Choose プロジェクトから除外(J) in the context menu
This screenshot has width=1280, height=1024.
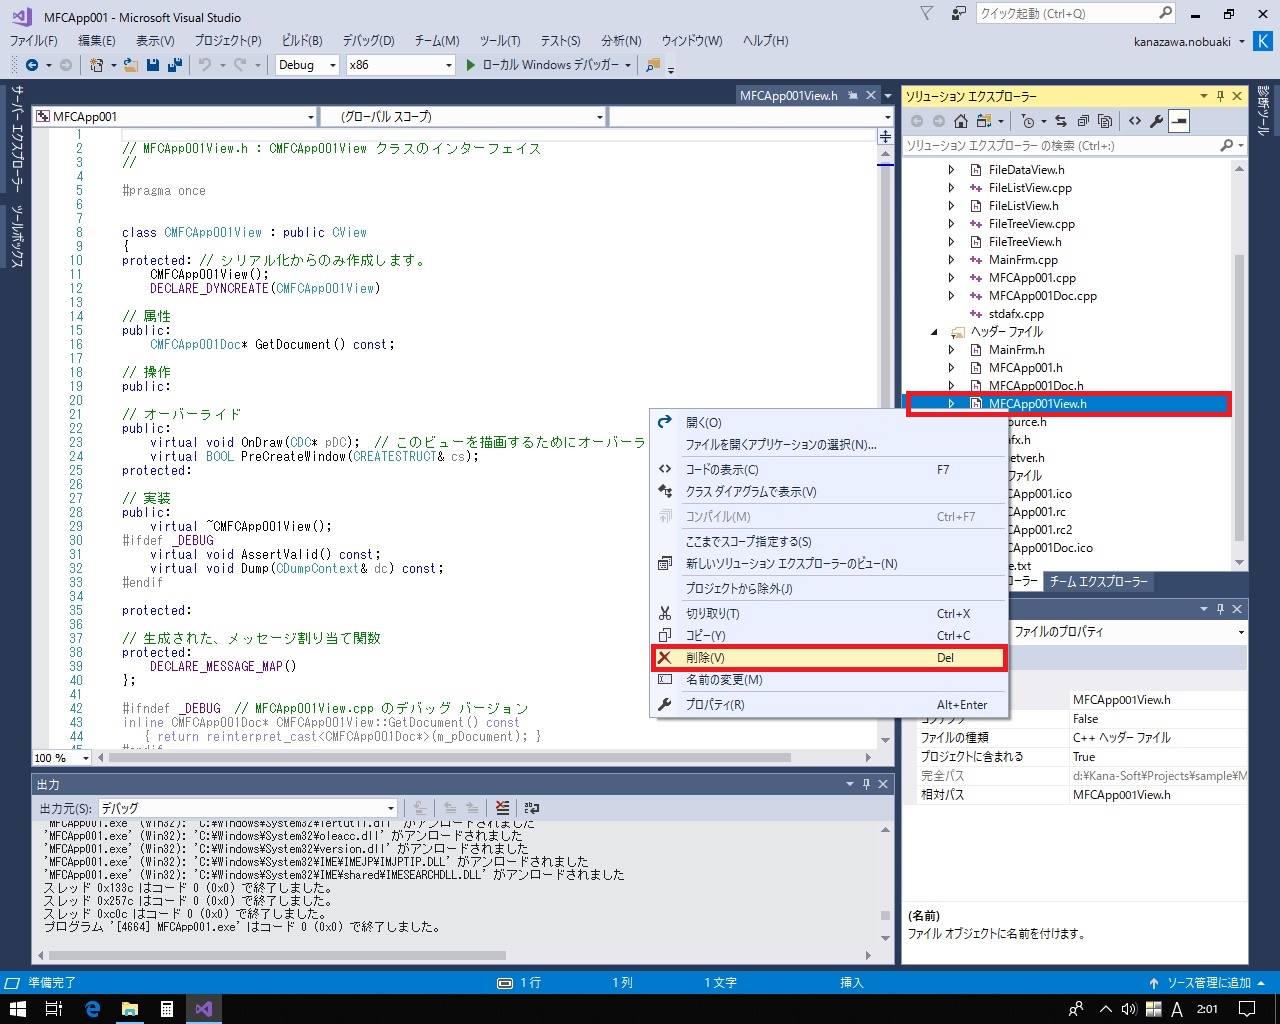(x=829, y=589)
